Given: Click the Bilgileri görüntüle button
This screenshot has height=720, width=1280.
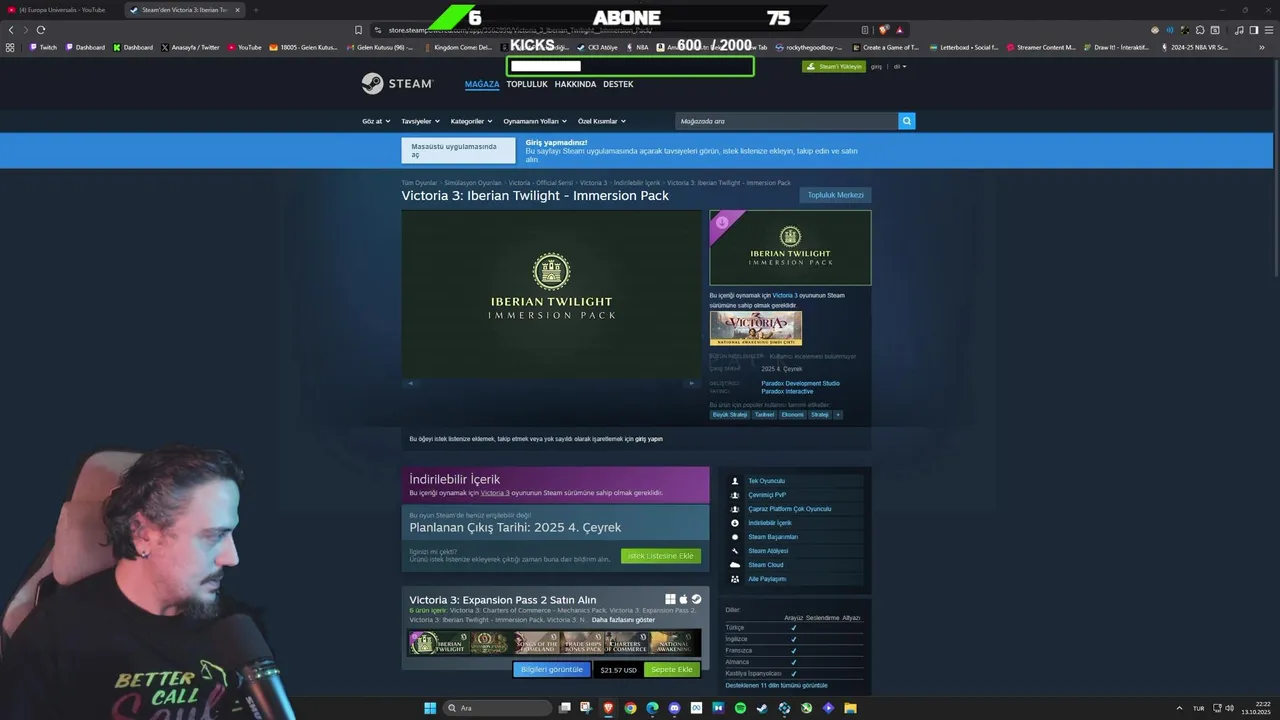Looking at the screenshot, I should pyautogui.click(x=552, y=670).
